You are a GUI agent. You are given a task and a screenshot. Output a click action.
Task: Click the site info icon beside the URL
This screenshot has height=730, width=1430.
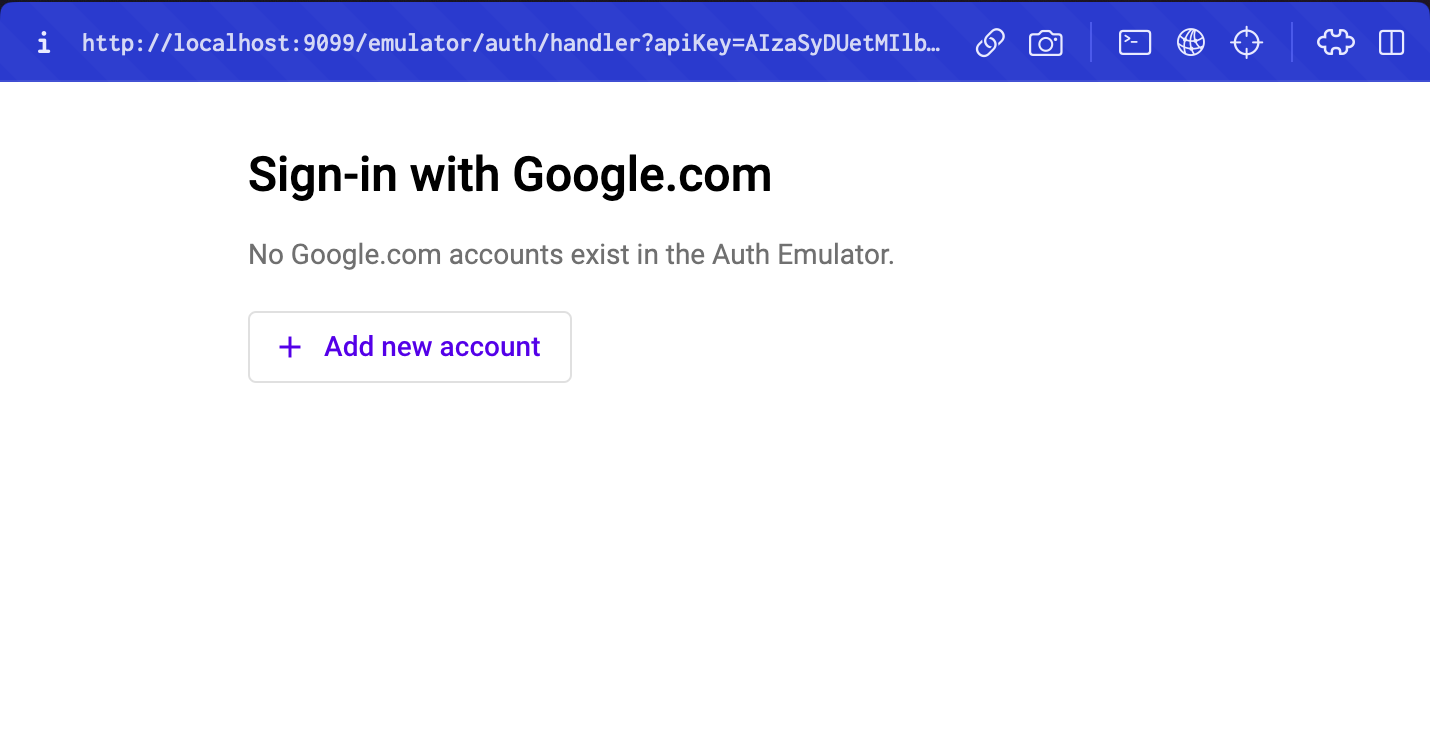[x=43, y=43]
